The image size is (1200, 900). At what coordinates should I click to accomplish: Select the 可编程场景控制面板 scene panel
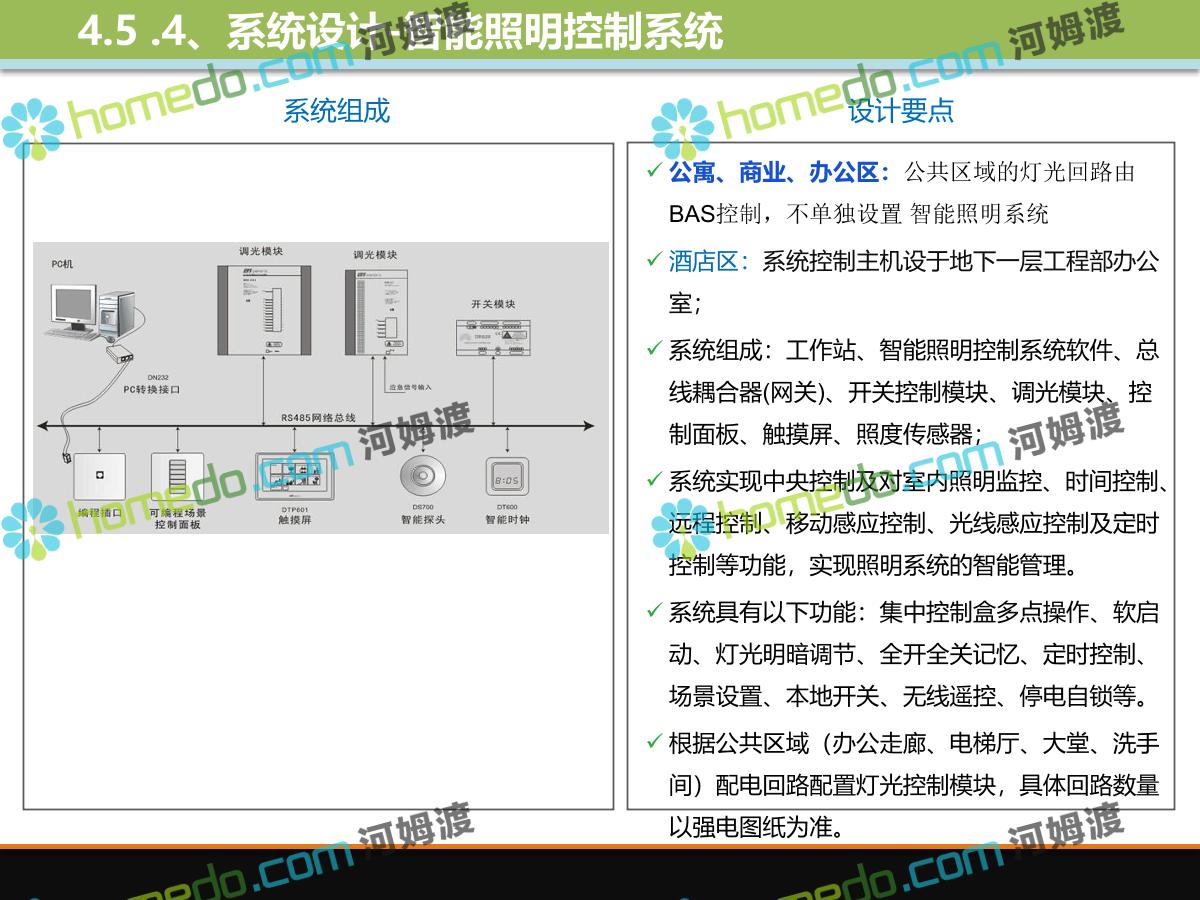[177, 477]
